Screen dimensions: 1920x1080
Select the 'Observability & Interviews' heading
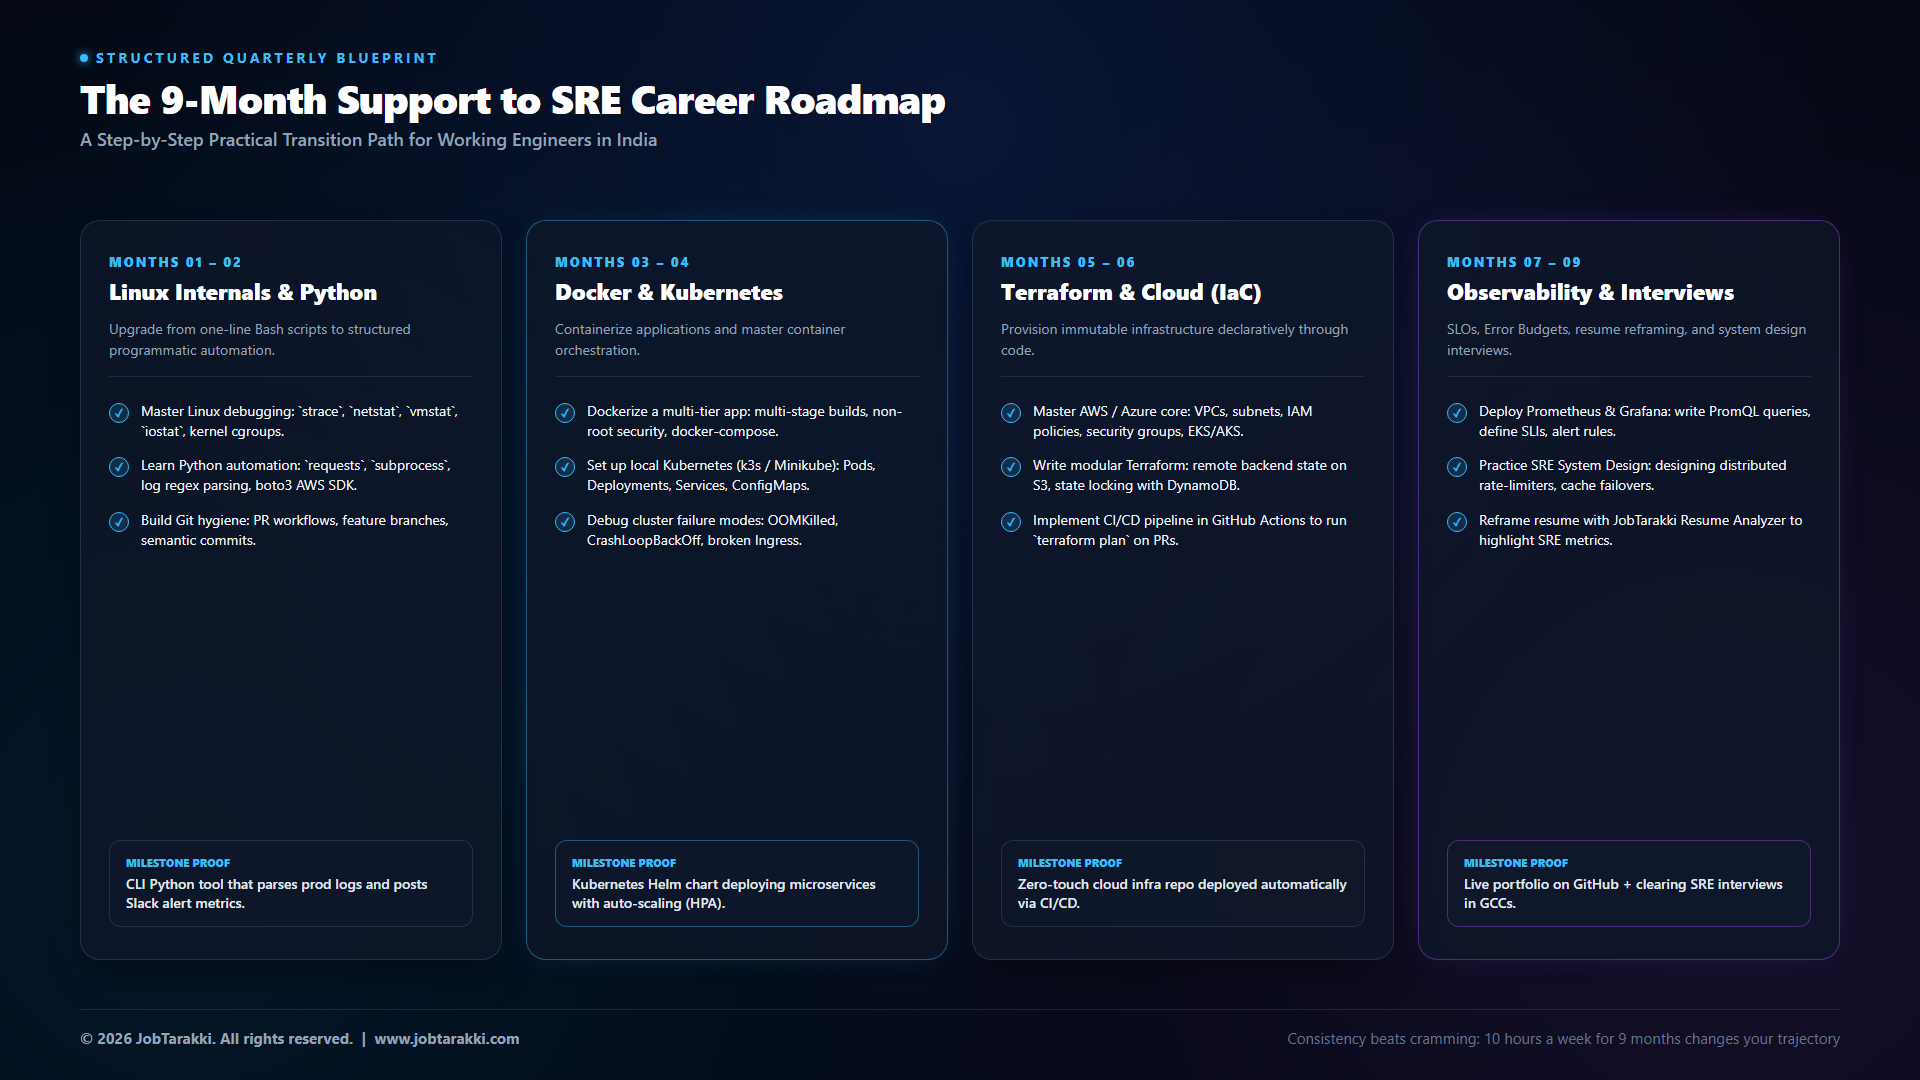pos(1590,293)
